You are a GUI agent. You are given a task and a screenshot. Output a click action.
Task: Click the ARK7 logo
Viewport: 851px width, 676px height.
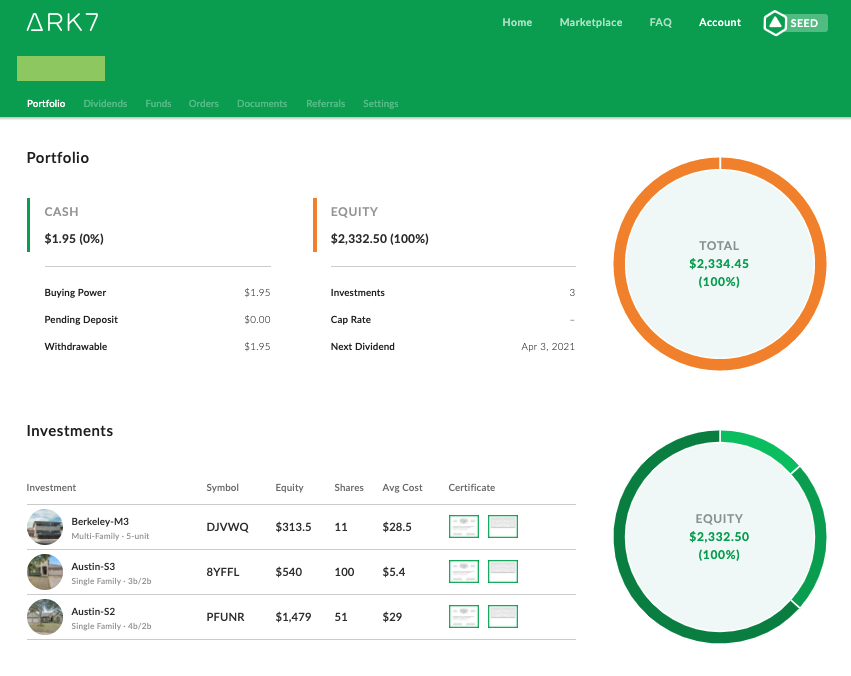click(x=62, y=22)
